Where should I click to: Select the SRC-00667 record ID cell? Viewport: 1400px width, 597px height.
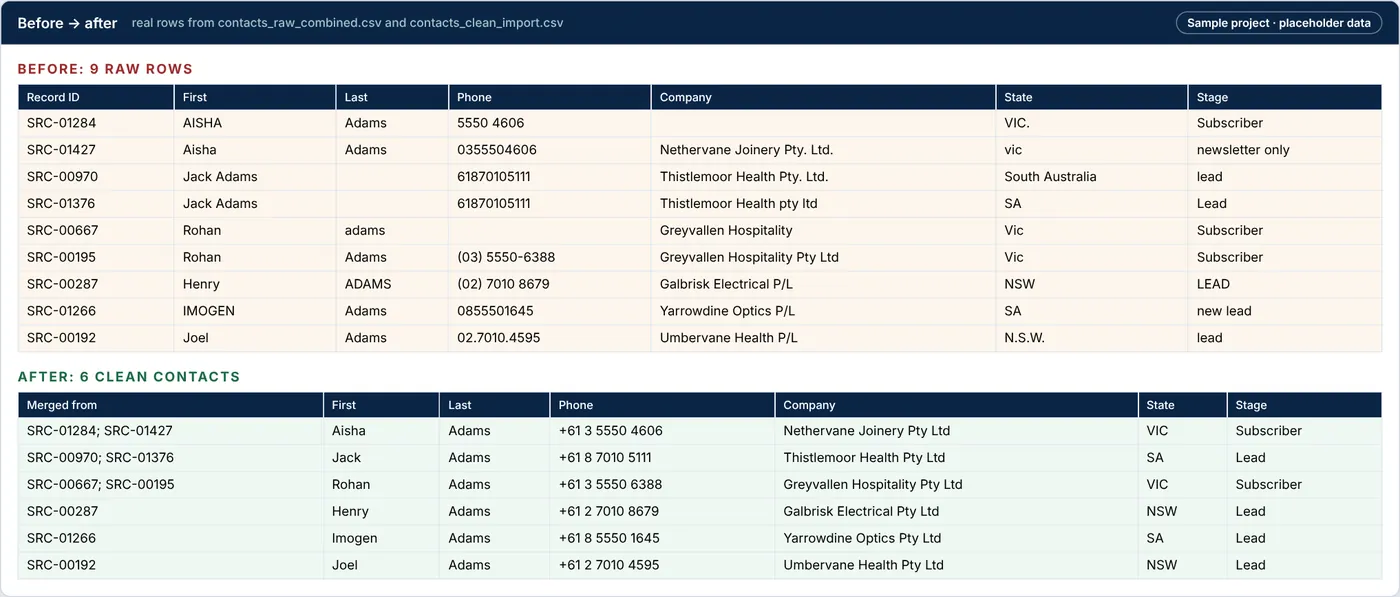click(x=96, y=231)
